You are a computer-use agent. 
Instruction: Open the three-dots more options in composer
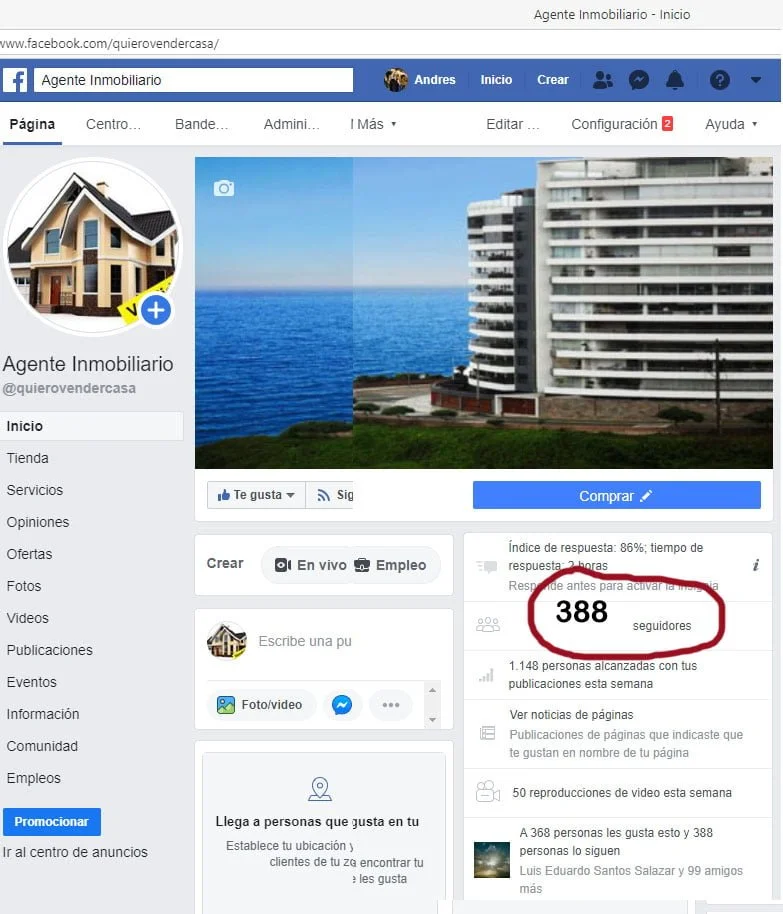tap(391, 705)
